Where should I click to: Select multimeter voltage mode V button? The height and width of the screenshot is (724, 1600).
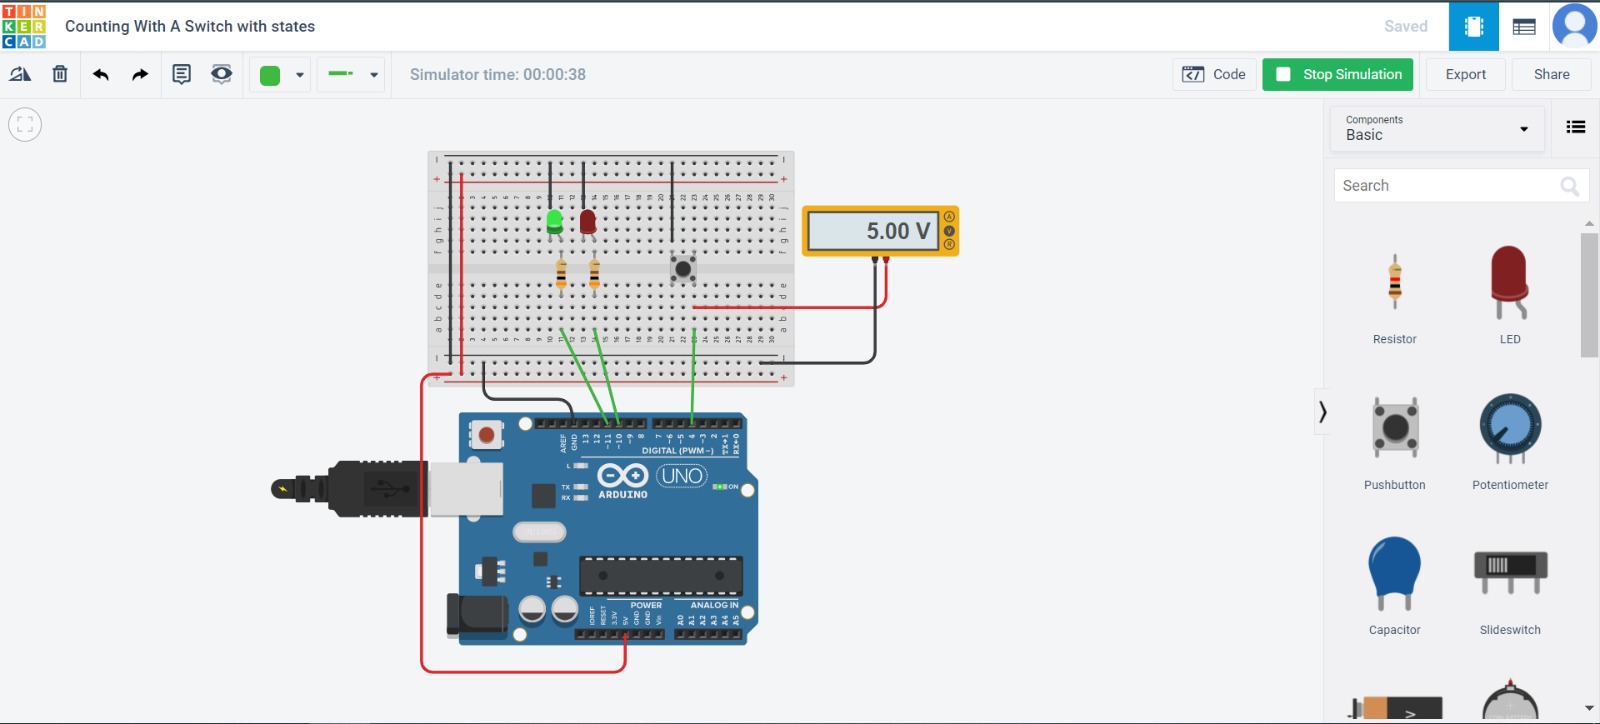(x=949, y=231)
